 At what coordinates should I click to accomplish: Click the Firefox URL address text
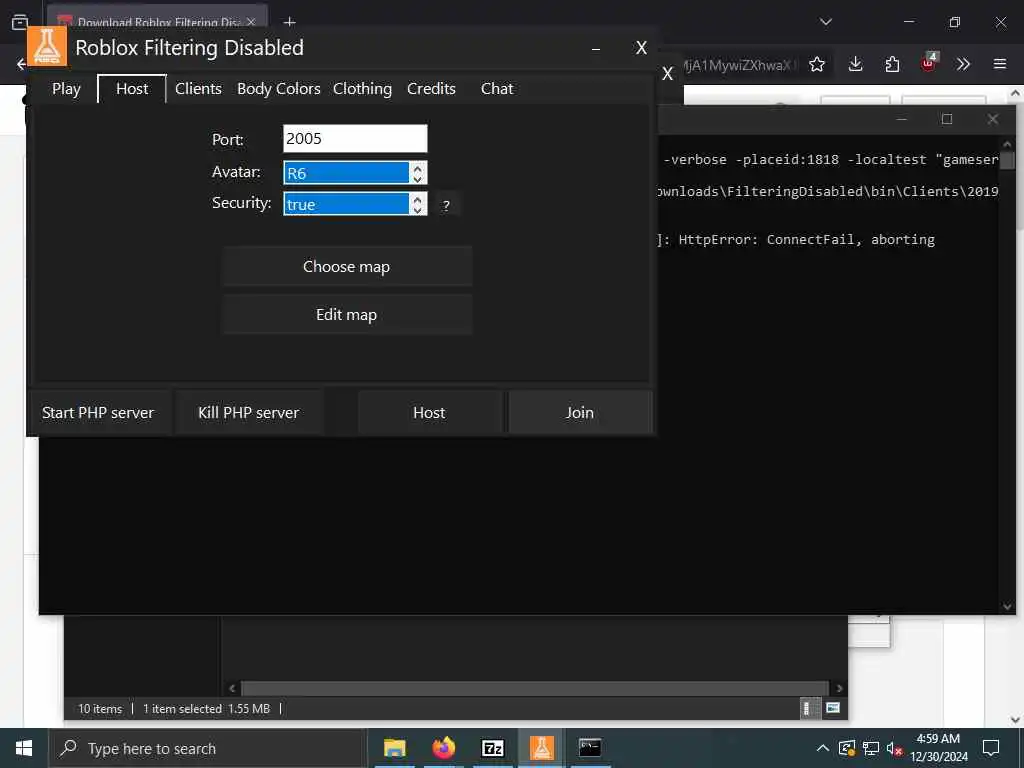pos(738,65)
